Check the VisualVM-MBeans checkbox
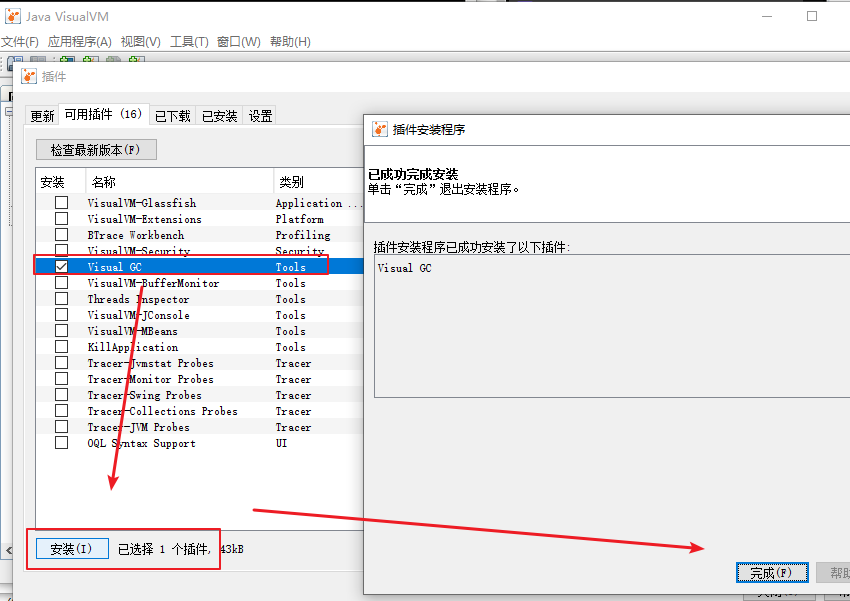Viewport: 850px width, 601px height. tap(62, 331)
